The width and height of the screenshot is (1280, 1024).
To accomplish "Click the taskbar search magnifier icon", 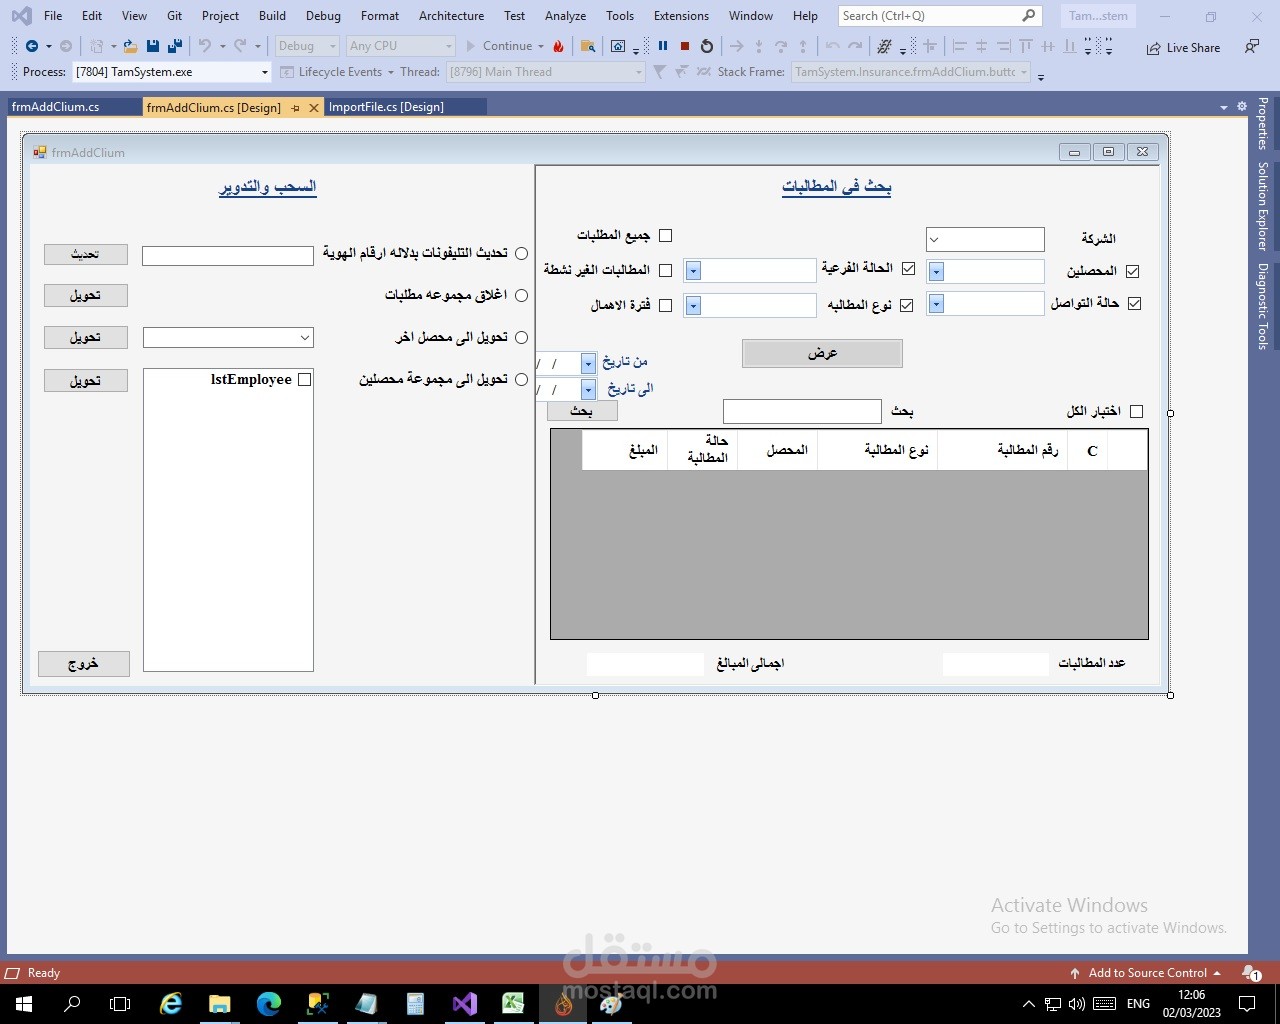I will (x=72, y=1003).
